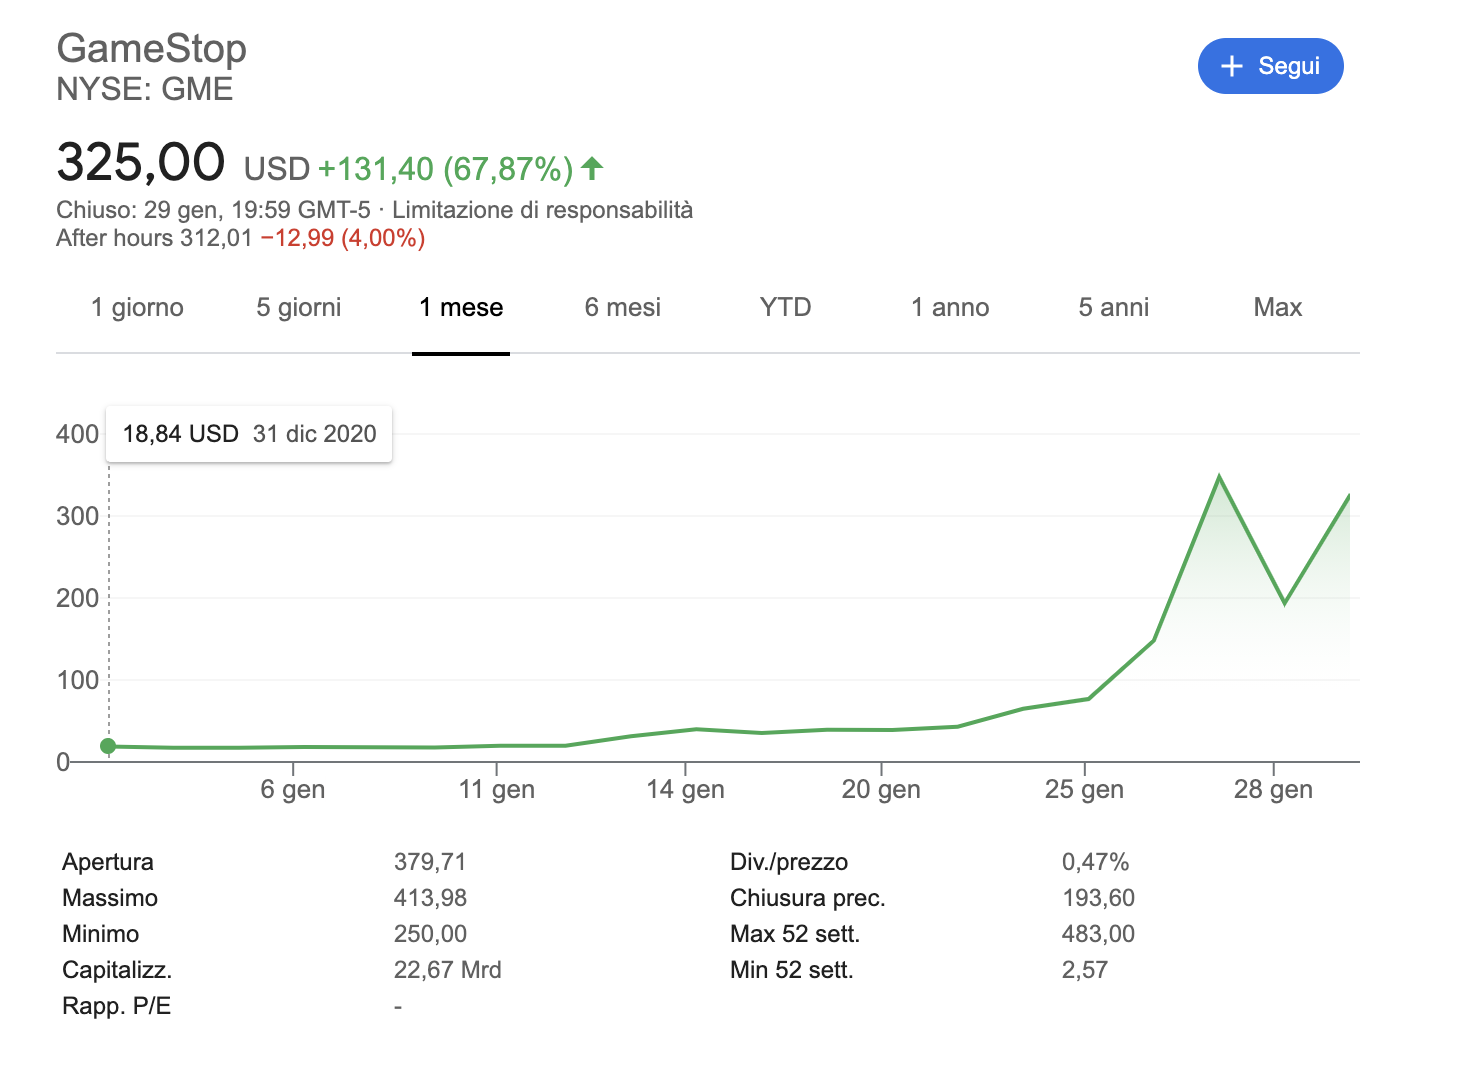Select the 1 mese tab
Viewport: 1472px width, 1066px height.
tap(461, 307)
